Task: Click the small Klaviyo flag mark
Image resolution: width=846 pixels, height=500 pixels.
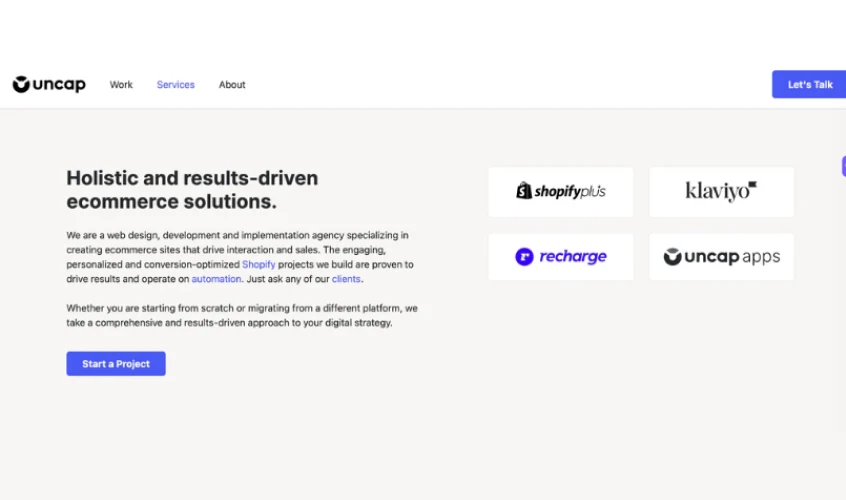Action: tap(753, 185)
